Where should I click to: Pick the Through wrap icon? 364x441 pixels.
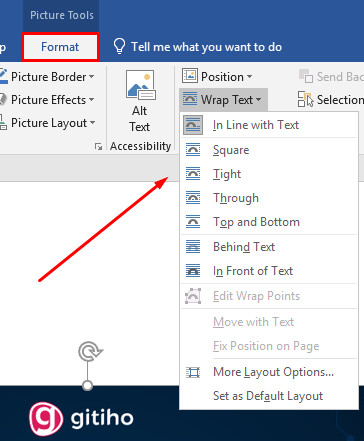tap(193, 198)
